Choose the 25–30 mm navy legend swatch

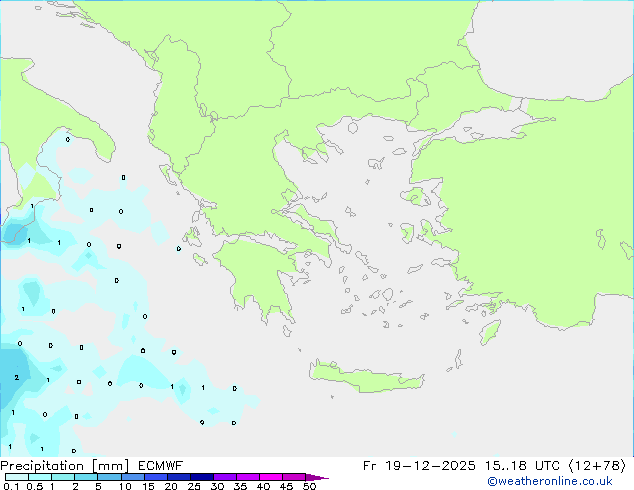point(202,477)
